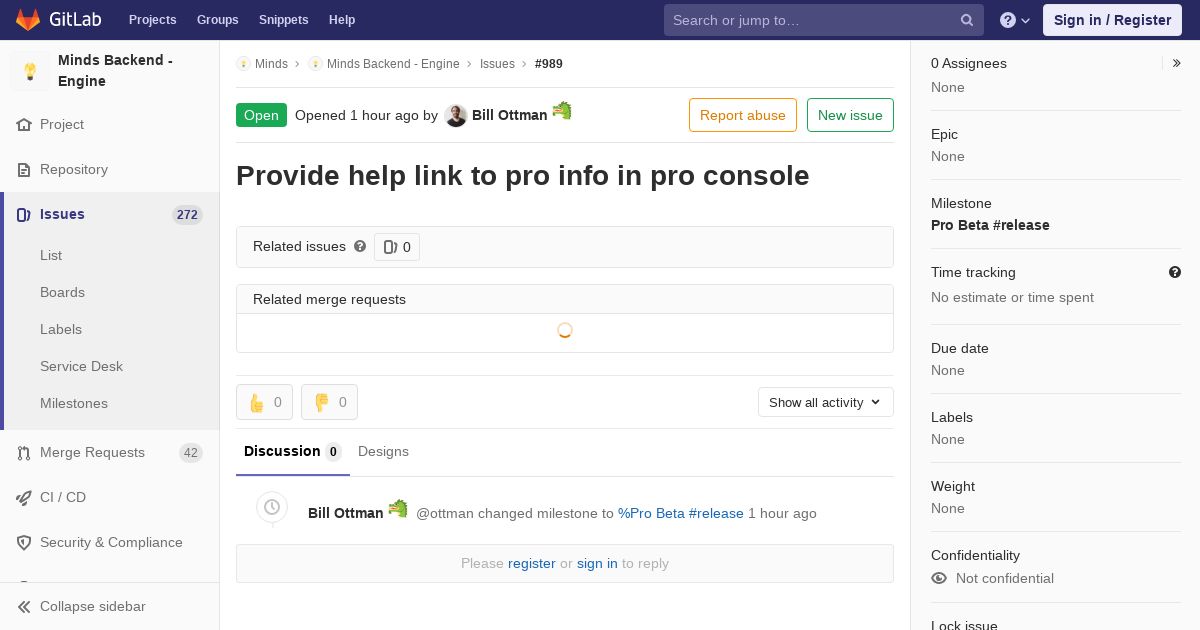This screenshot has height=630, width=1200.
Task: Click the Security & Compliance shield icon
Action: (x=24, y=543)
